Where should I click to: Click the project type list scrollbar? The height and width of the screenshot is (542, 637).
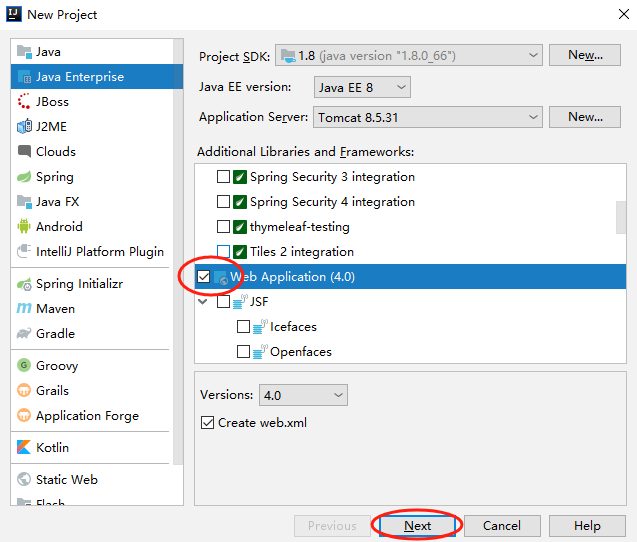coord(178,252)
